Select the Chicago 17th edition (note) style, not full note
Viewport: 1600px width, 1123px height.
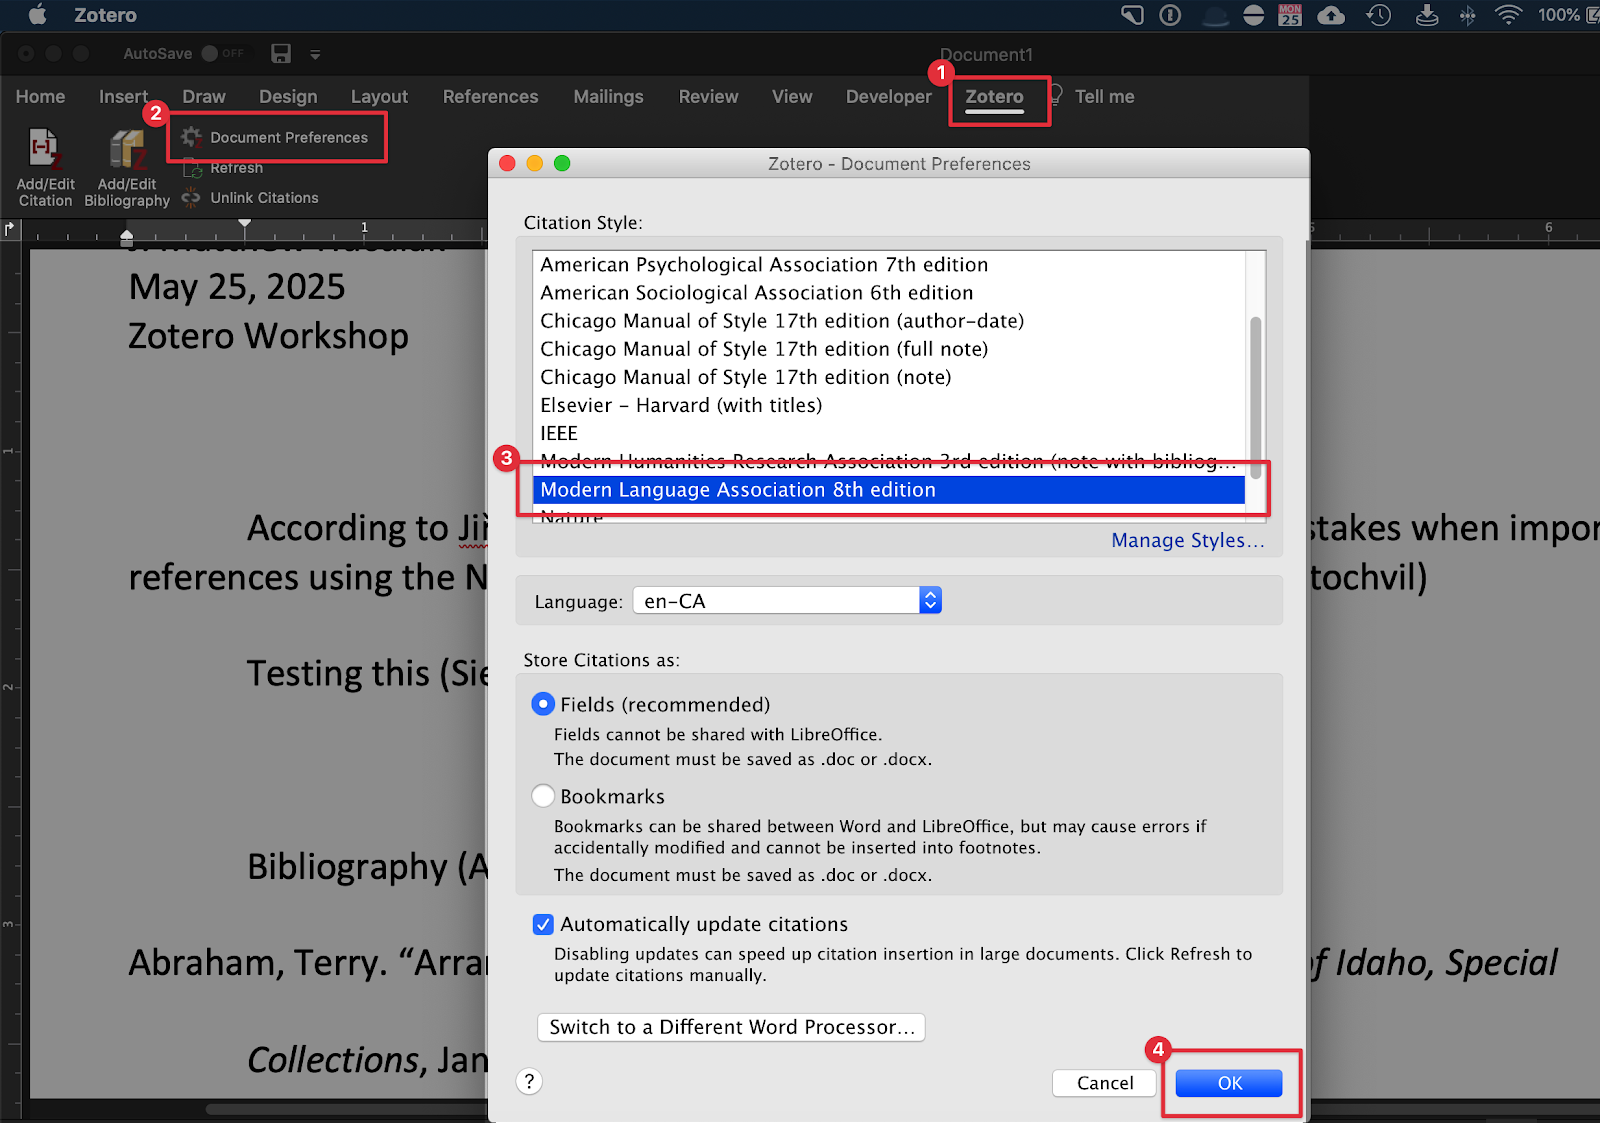pyautogui.click(x=889, y=376)
